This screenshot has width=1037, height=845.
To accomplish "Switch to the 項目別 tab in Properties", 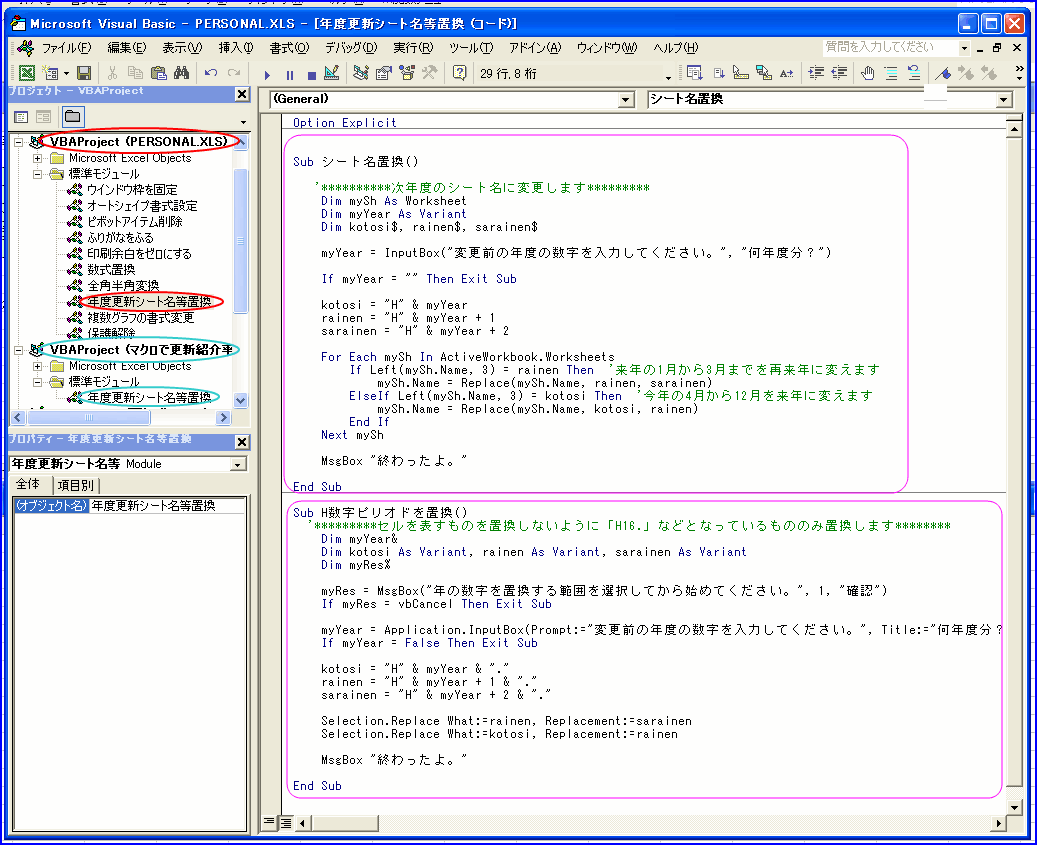I will tap(75, 484).
